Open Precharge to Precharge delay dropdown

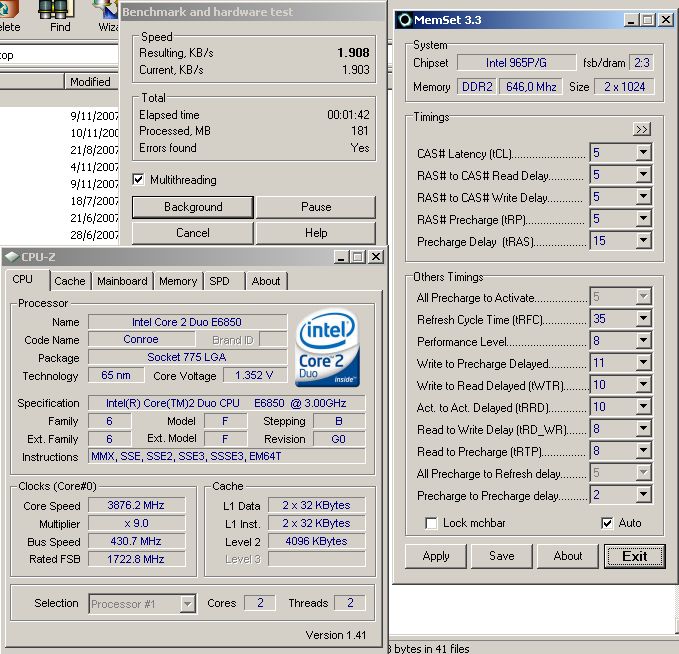click(x=643, y=495)
